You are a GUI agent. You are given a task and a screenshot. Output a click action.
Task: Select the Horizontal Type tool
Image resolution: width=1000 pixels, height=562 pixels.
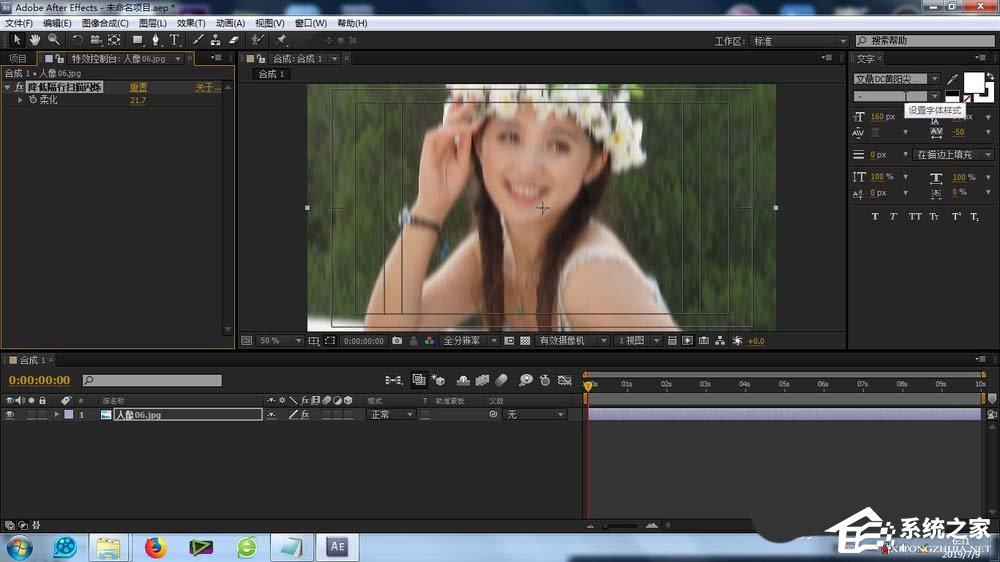tap(174, 40)
